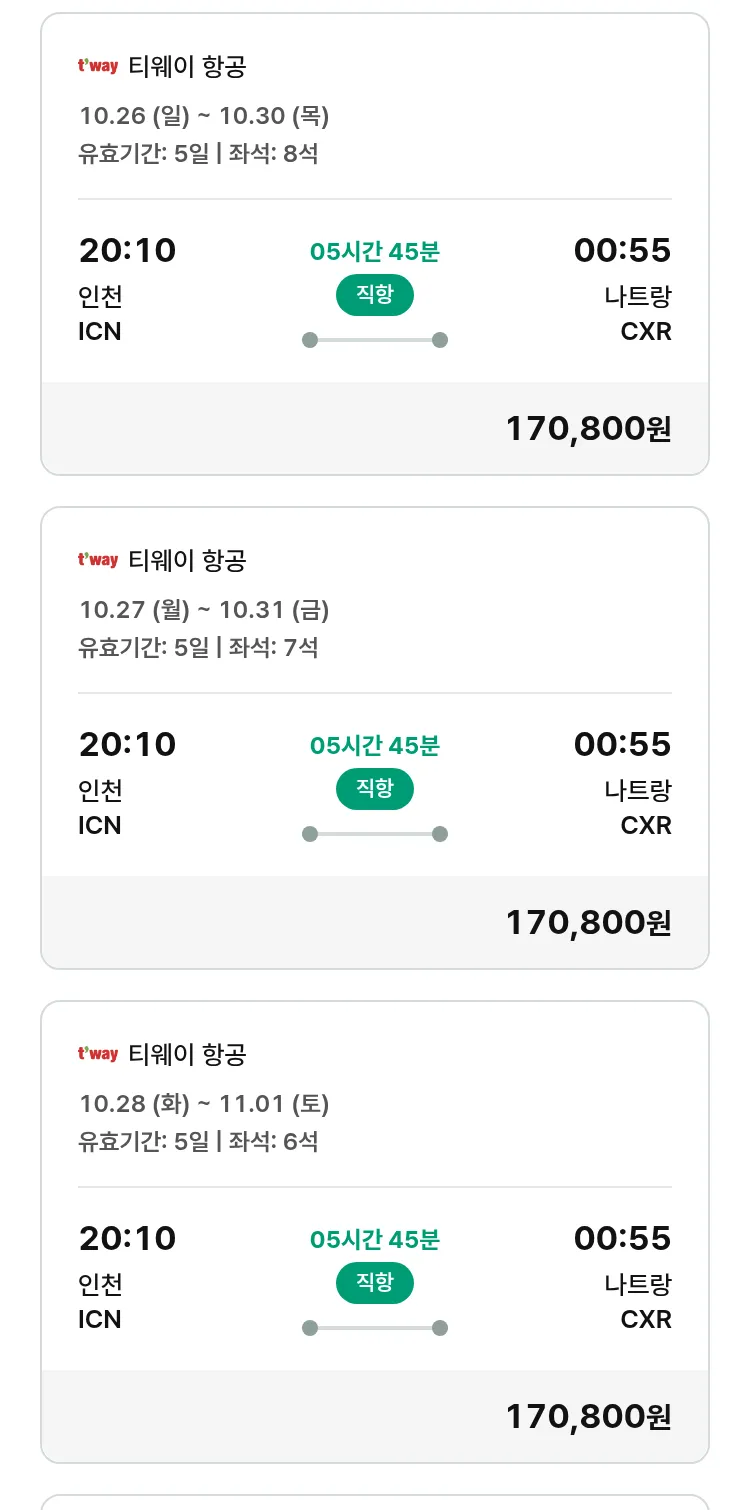Tap the 직항 badge on the 10.28 flight
Viewport: 750px width, 1510px height.
tap(374, 1283)
